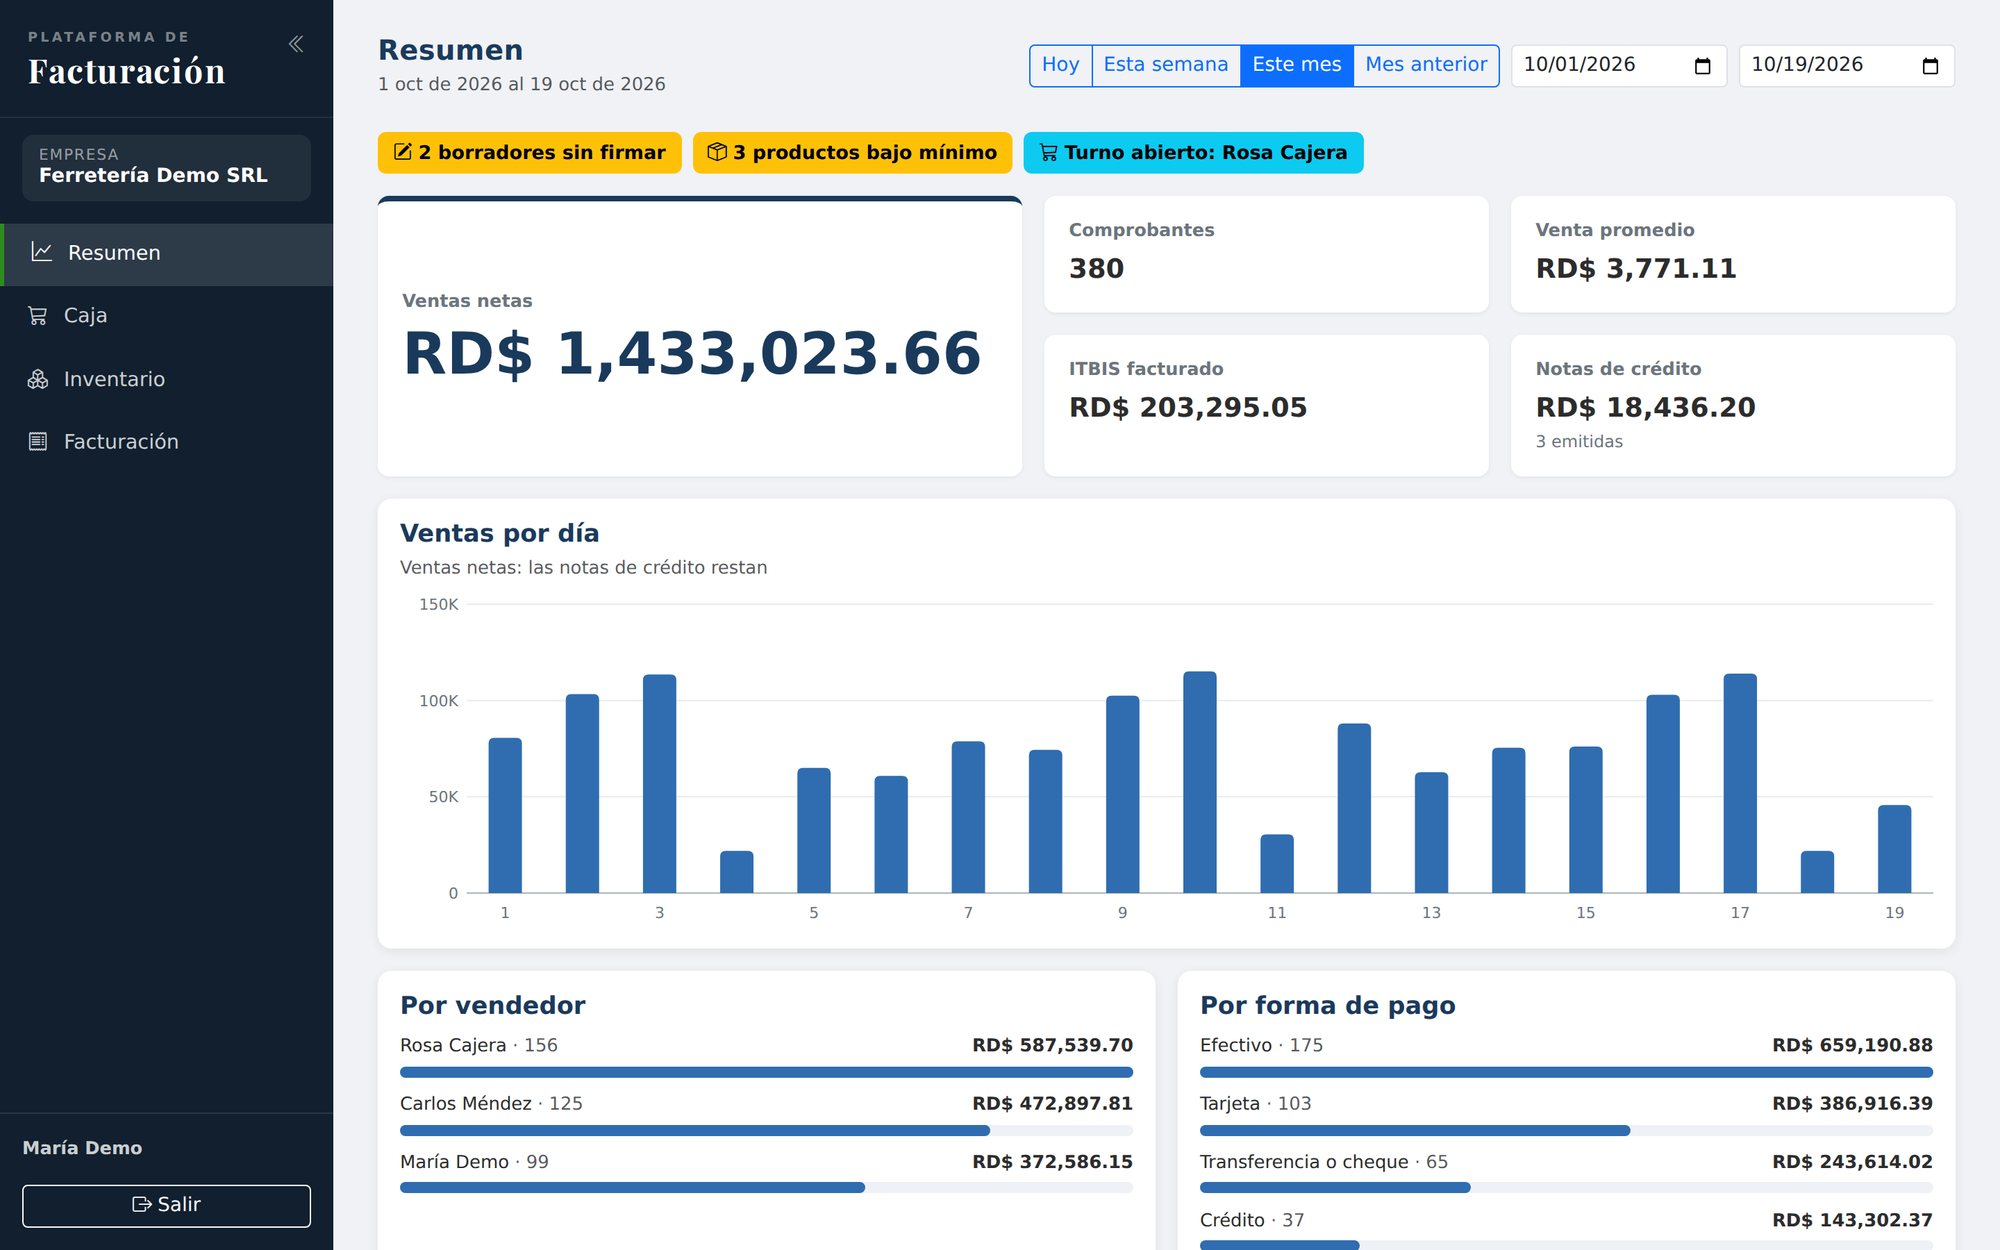This screenshot has width=2000, height=1250.
Task: Click the Tarjeta payment progress bar
Action: (1566, 1130)
